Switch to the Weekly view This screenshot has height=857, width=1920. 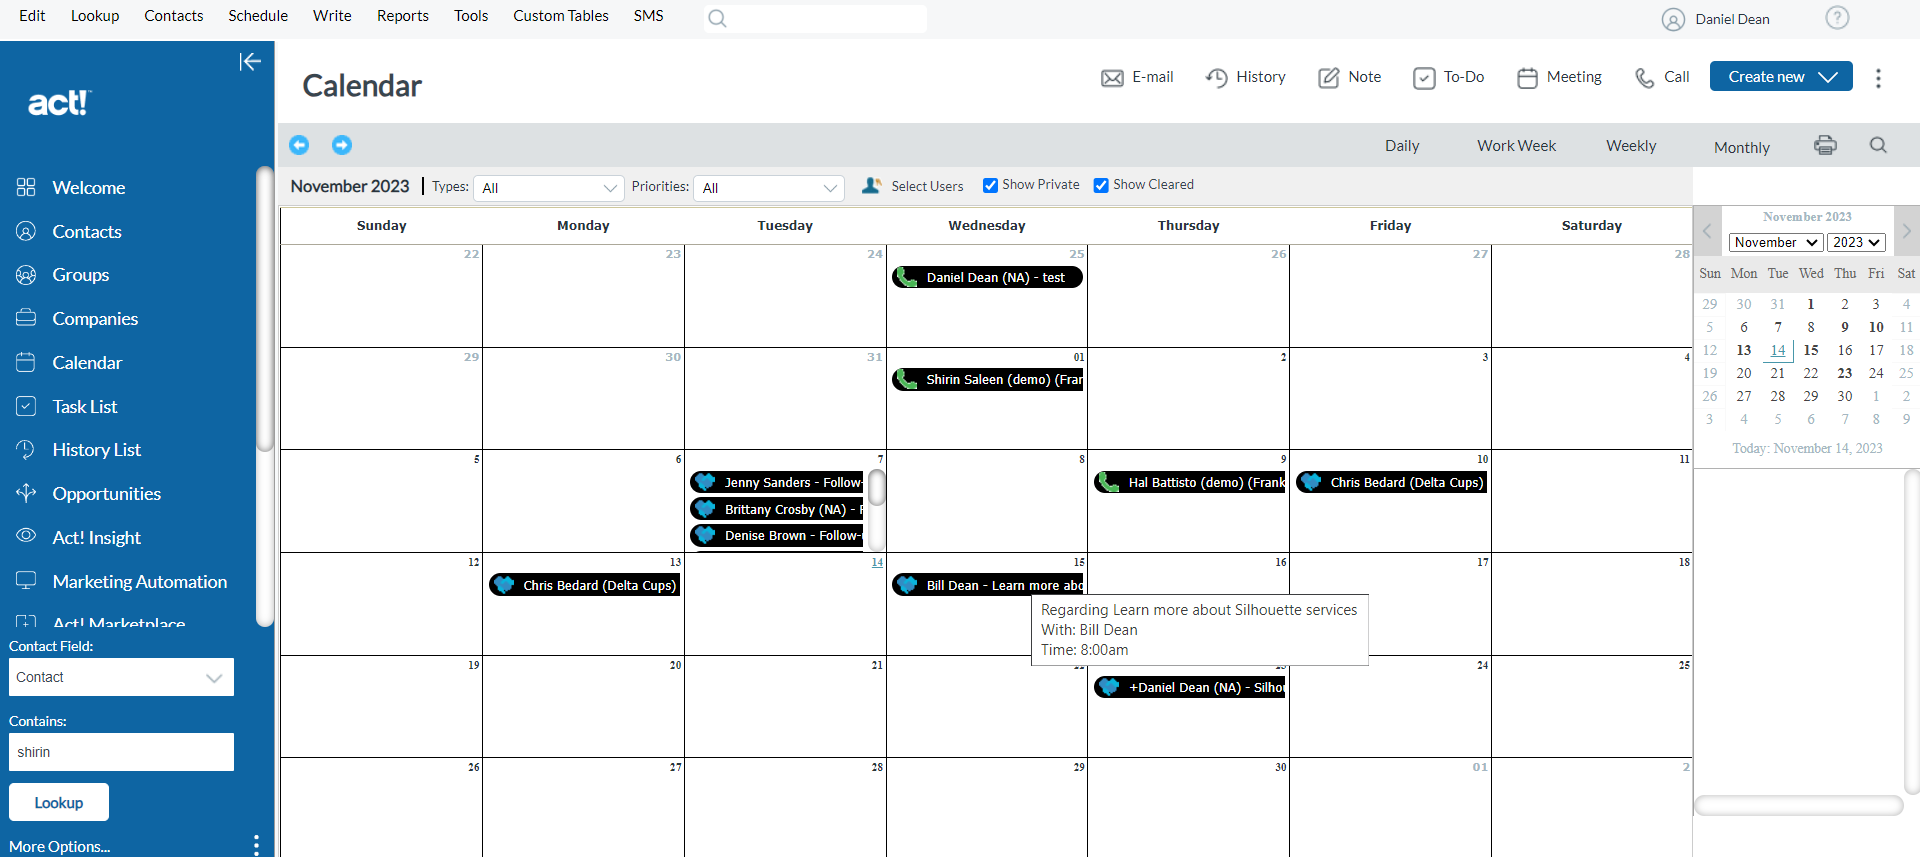click(x=1631, y=146)
